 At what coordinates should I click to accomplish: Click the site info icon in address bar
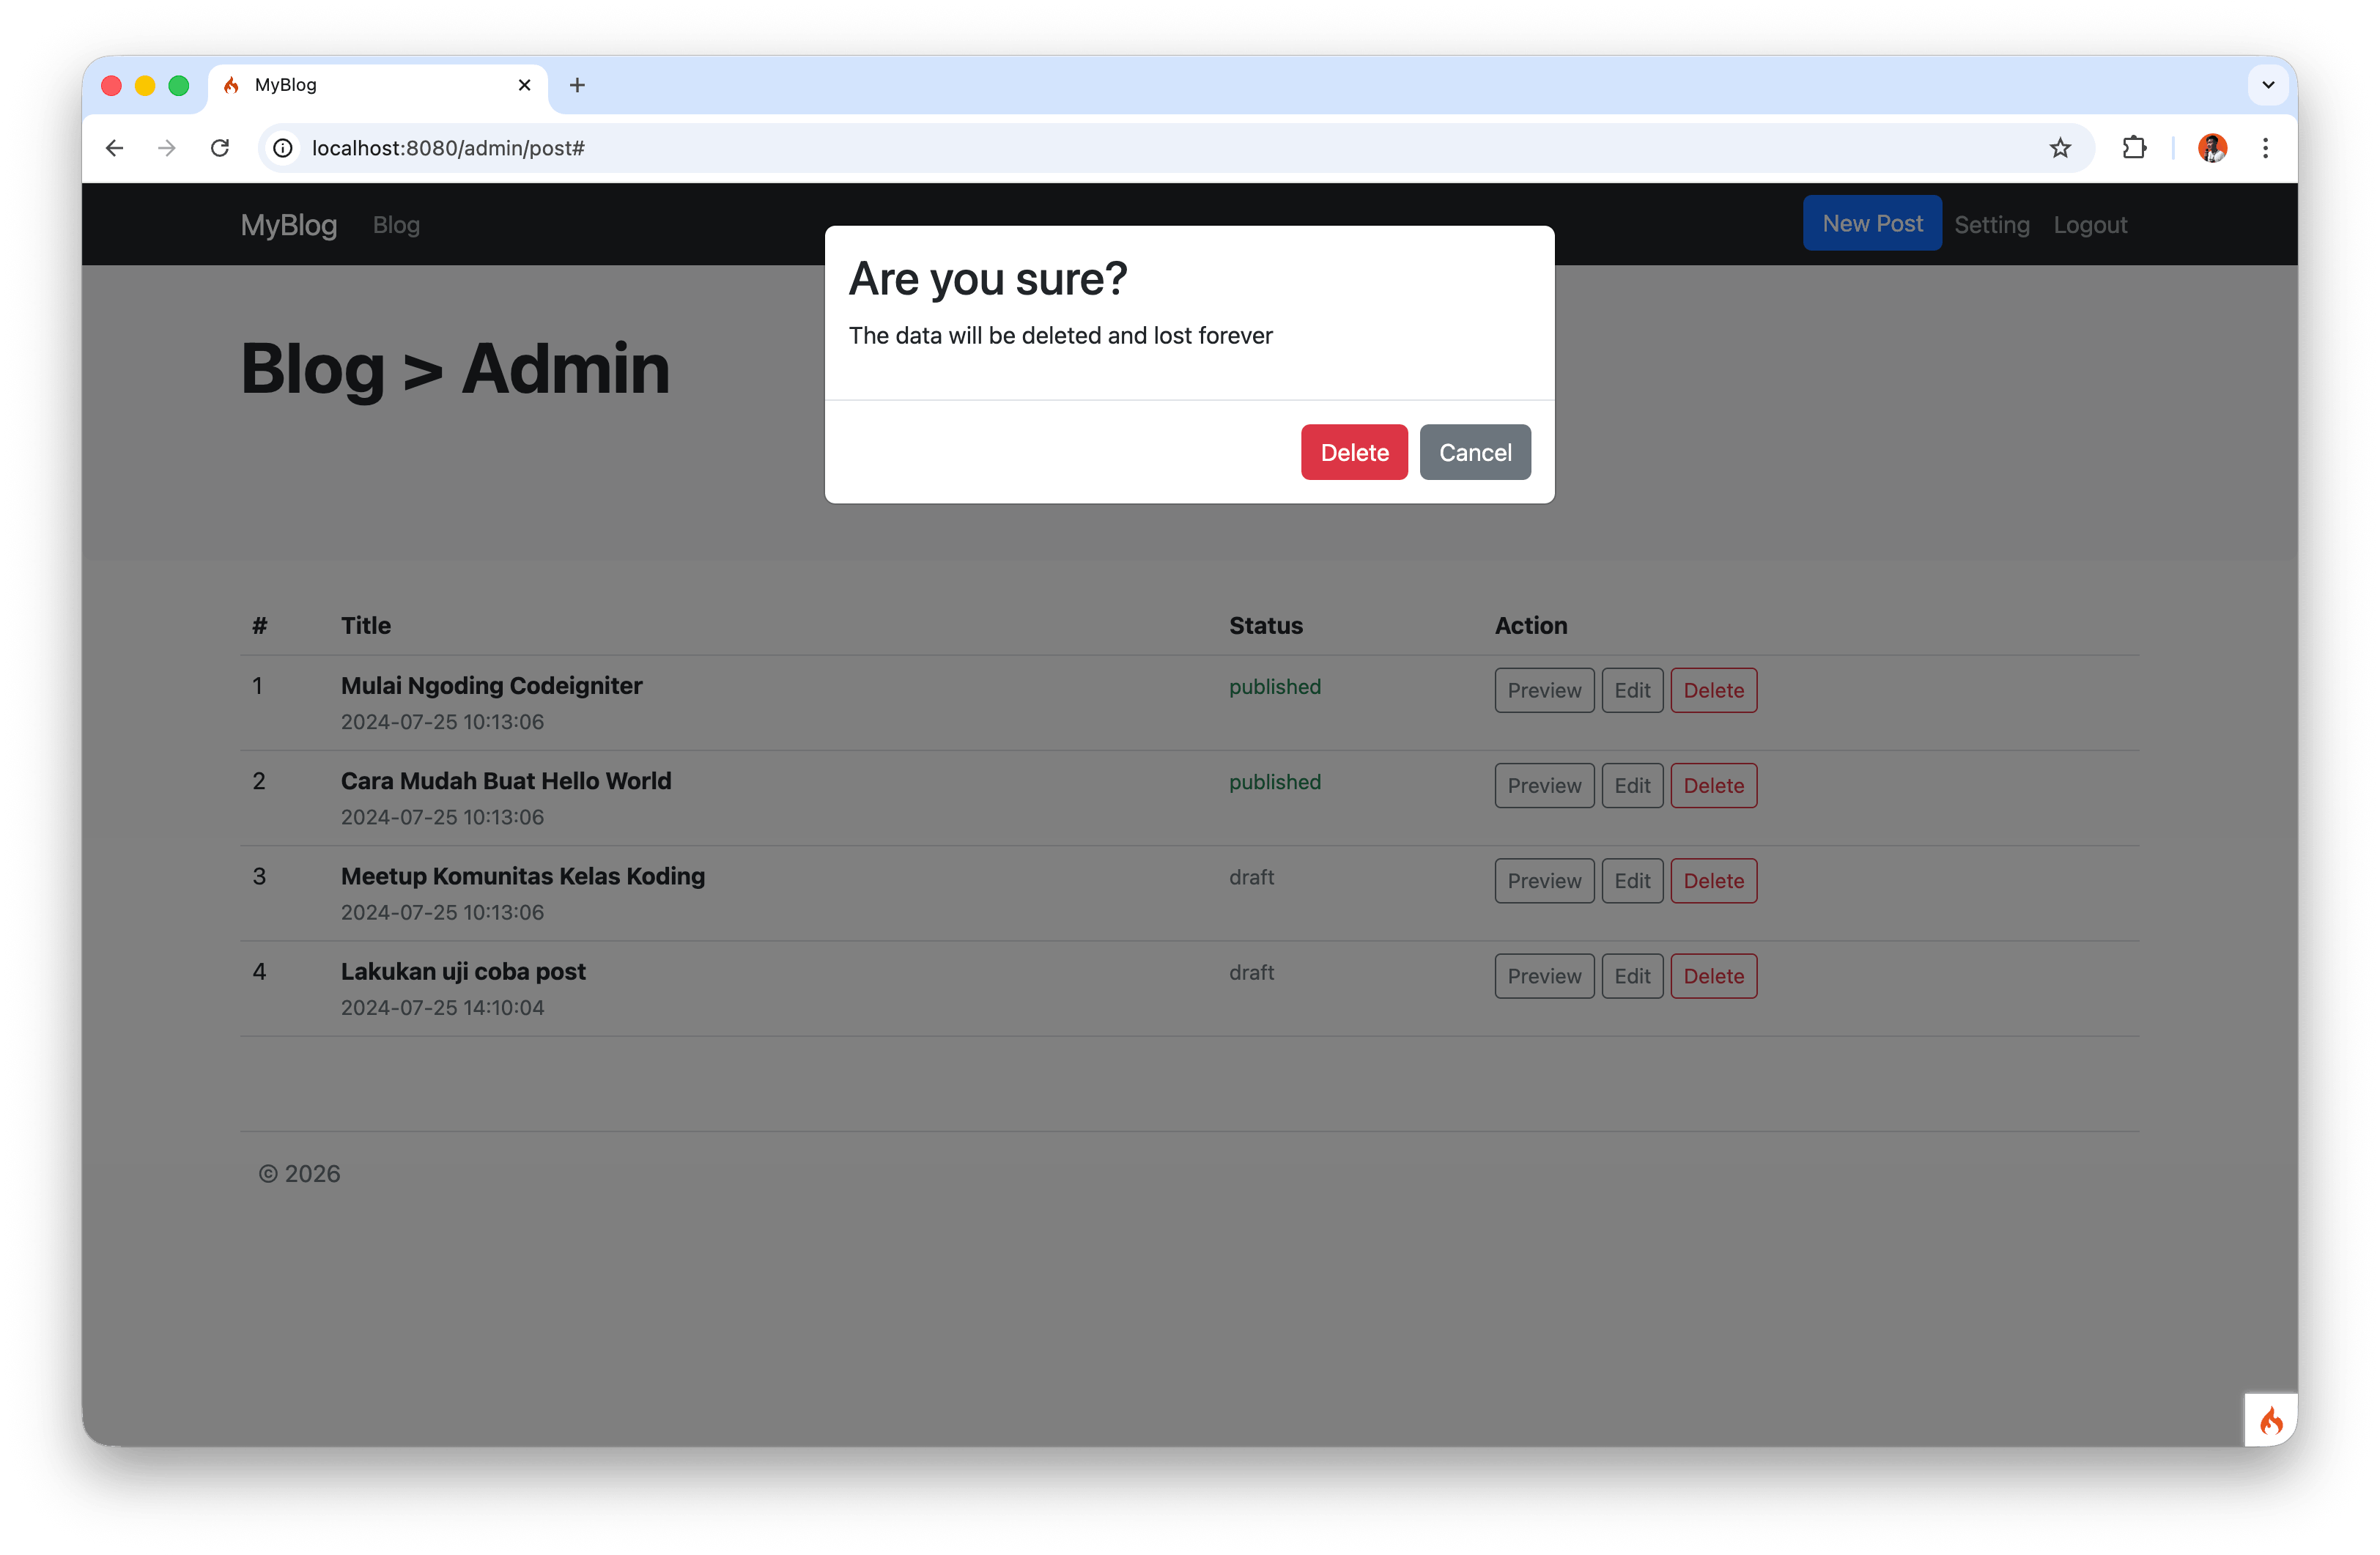pyautogui.click(x=284, y=148)
